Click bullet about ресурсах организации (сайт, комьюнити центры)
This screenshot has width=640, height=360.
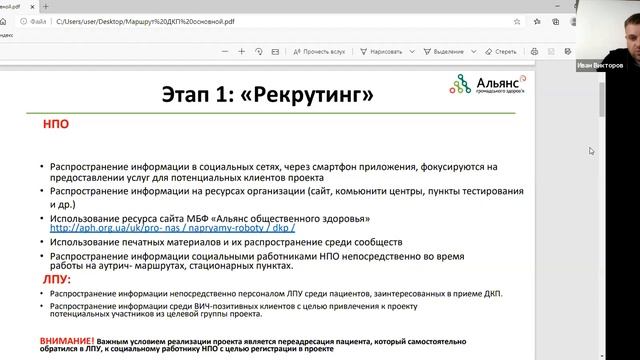point(287,198)
